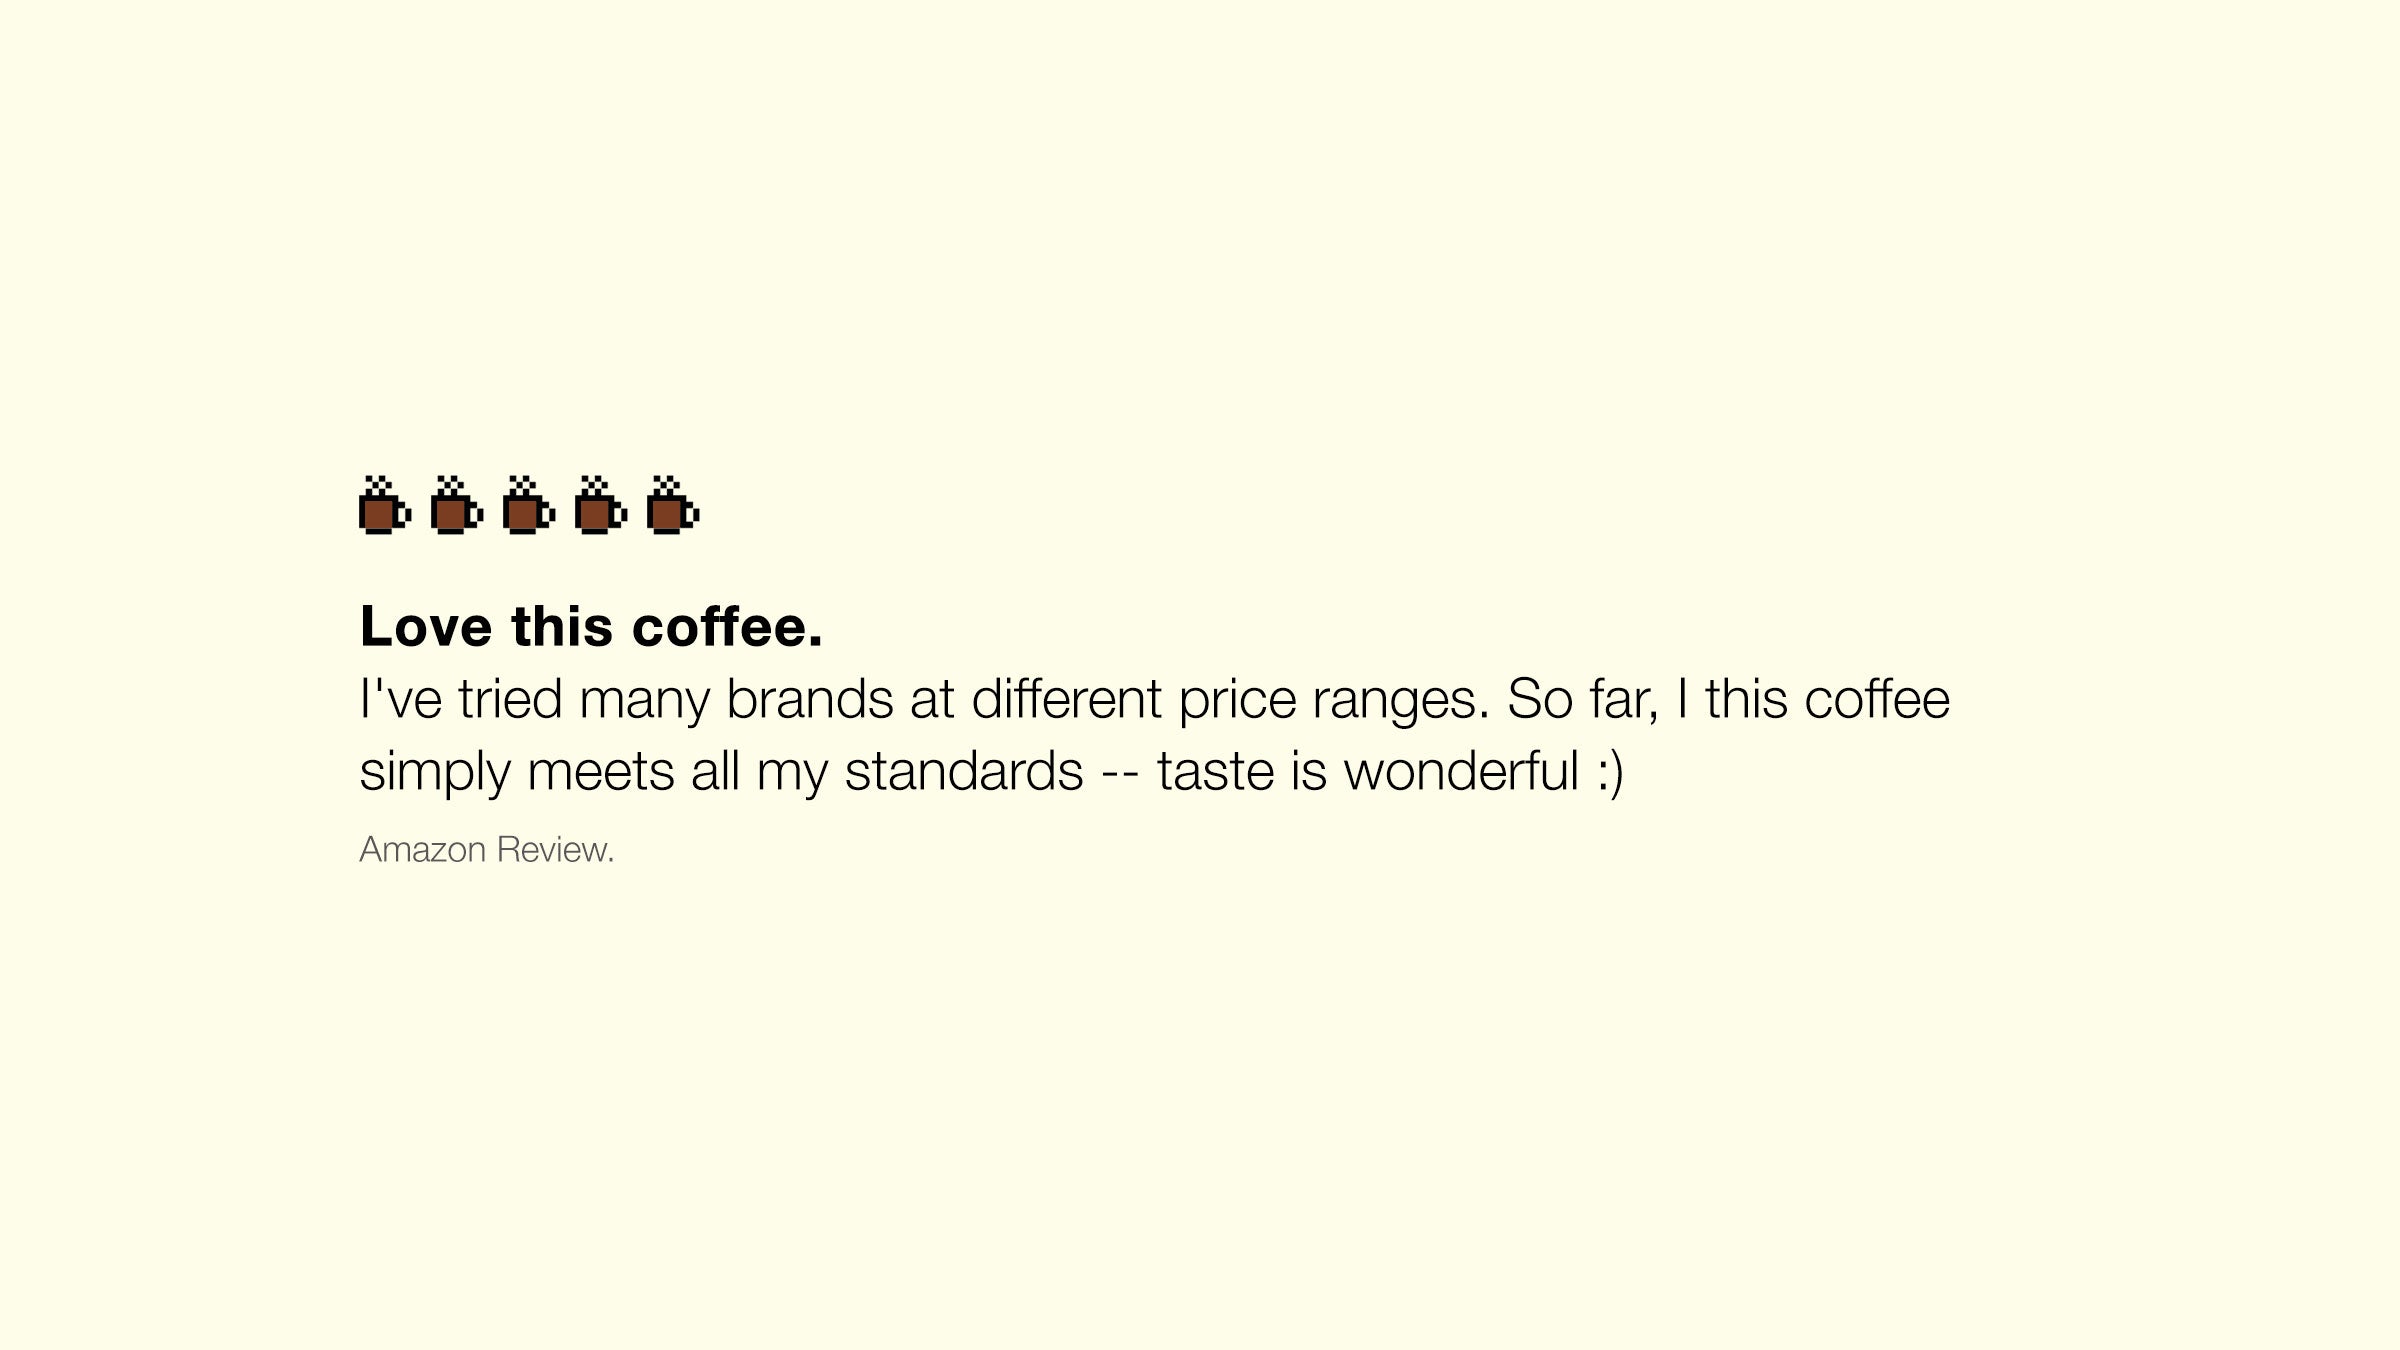Click the word "taste" in the review
Viewport: 2400px width, 1350px height.
pos(1216,772)
